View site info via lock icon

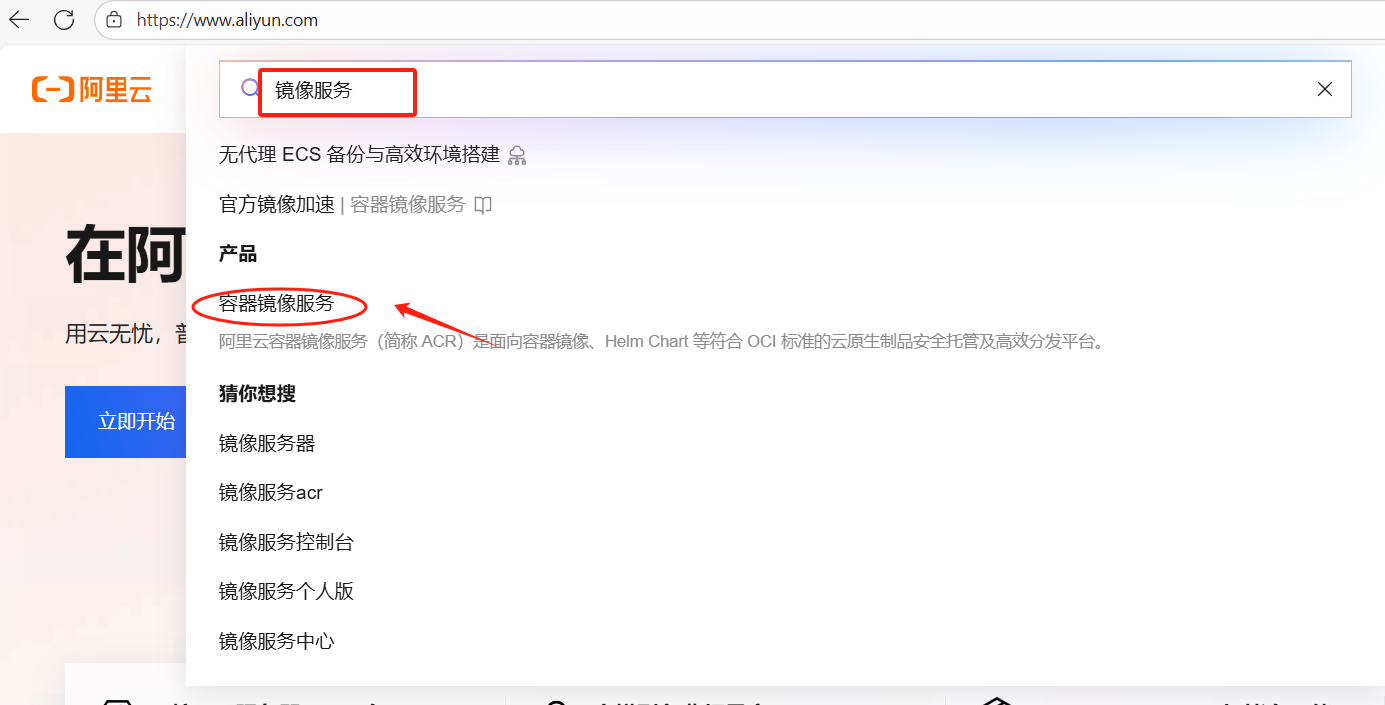114,19
